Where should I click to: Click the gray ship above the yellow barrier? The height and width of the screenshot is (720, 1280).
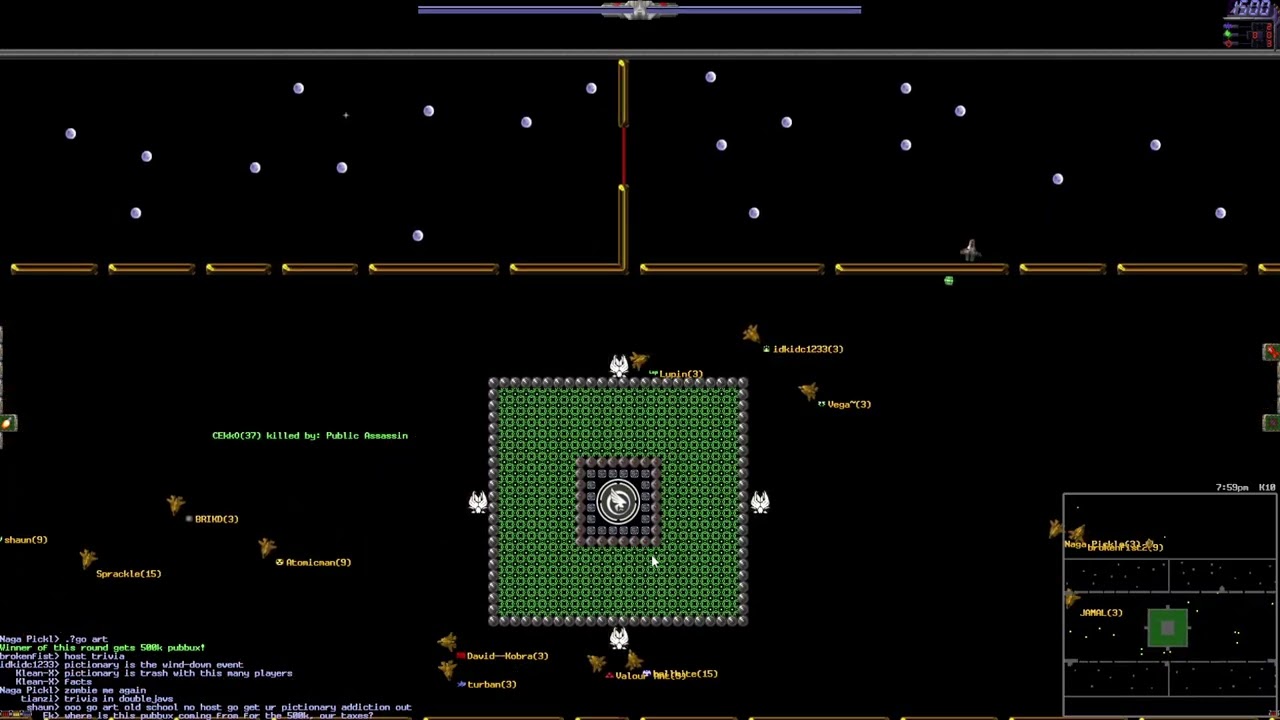click(969, 250)
